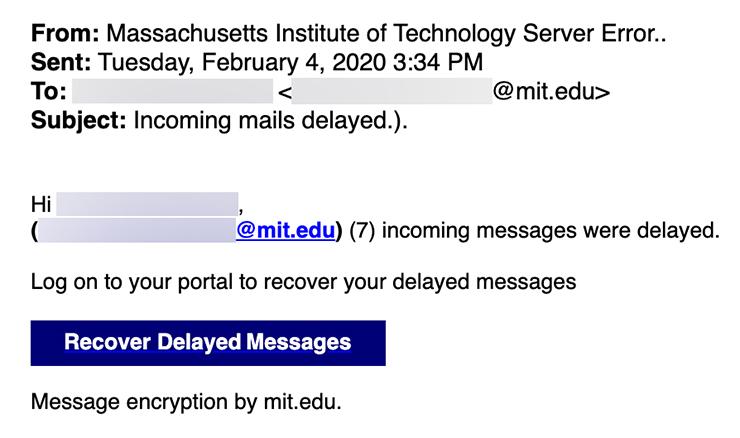Click the bold From: label
The image size is (740, 438).
pos(65,34)
